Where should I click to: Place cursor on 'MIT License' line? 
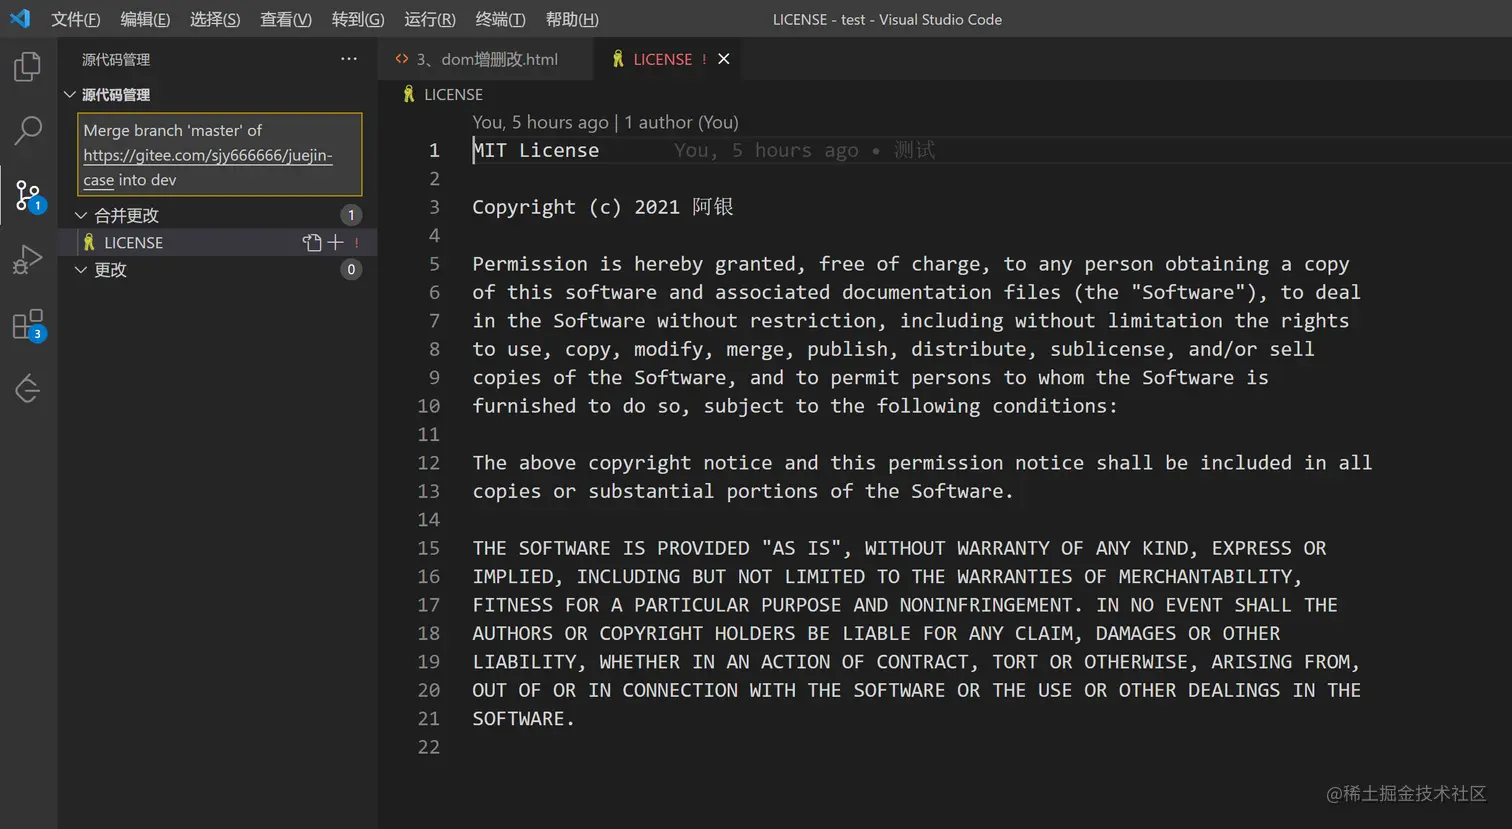tap(536, 150)
